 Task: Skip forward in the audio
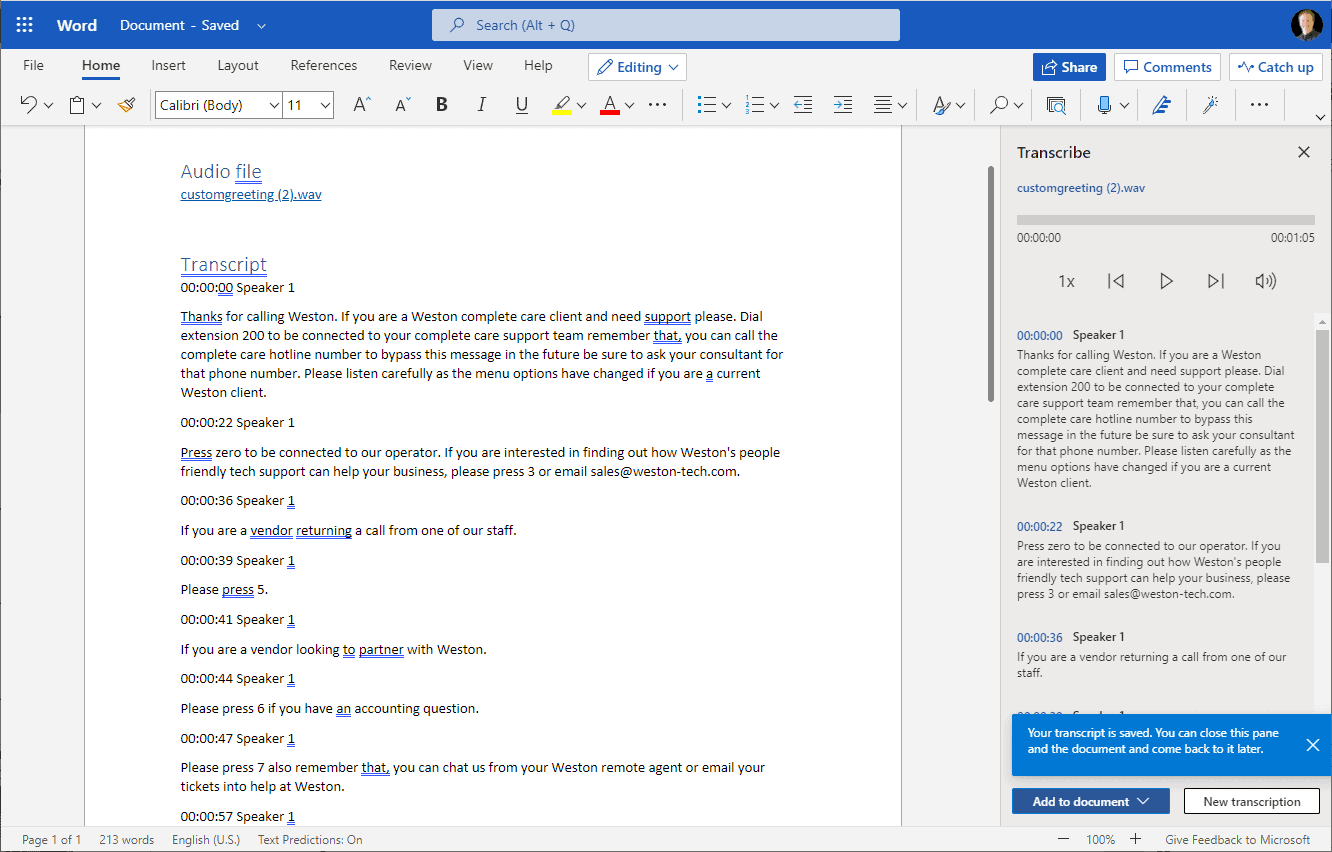pyautogui.click(x=1216, y=281)
